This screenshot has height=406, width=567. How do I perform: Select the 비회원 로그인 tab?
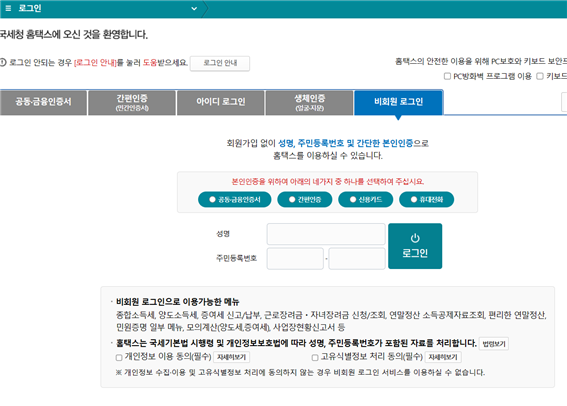(398, 102)
